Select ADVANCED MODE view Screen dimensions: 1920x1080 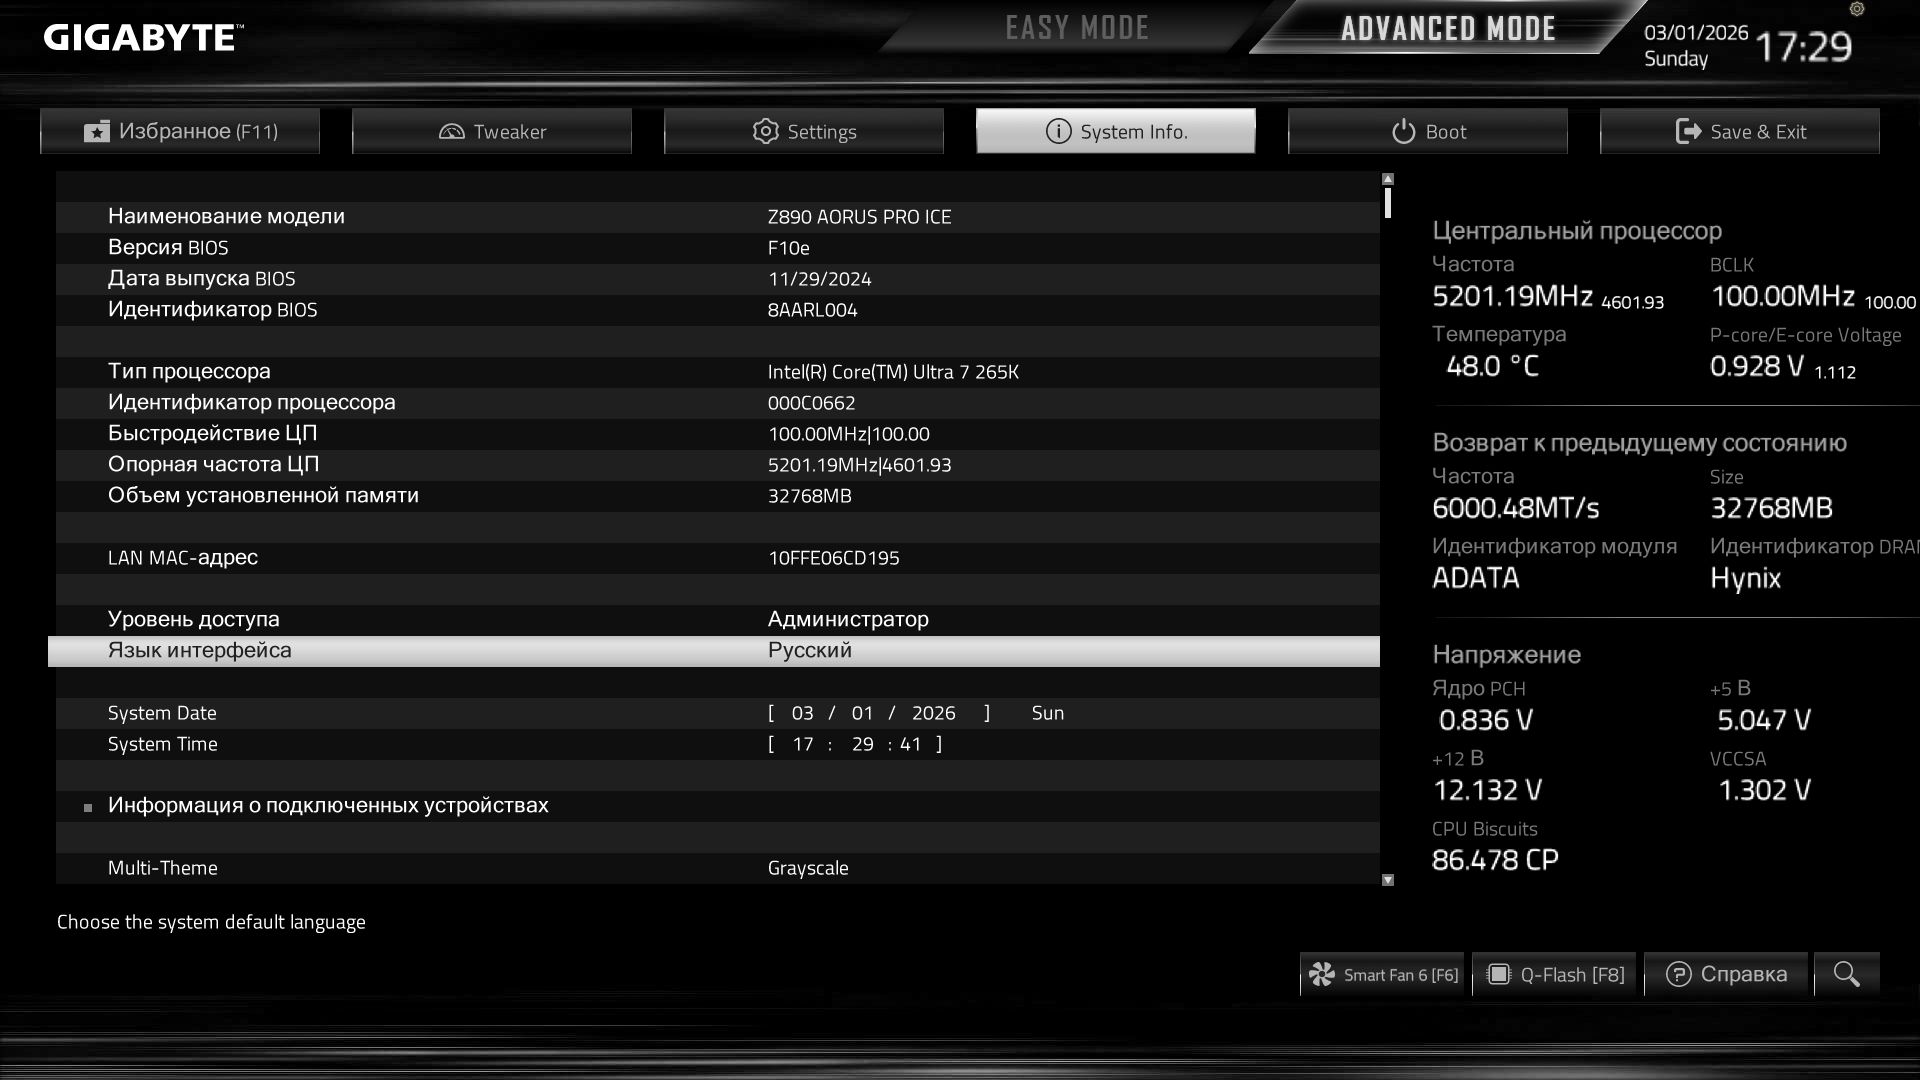(1448, 28)
